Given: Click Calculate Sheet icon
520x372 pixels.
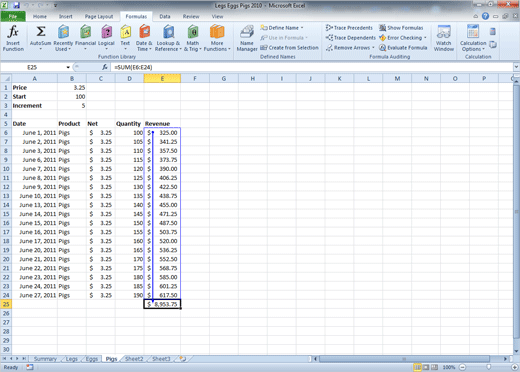Looking at the screenshot, I should point(493,44).
